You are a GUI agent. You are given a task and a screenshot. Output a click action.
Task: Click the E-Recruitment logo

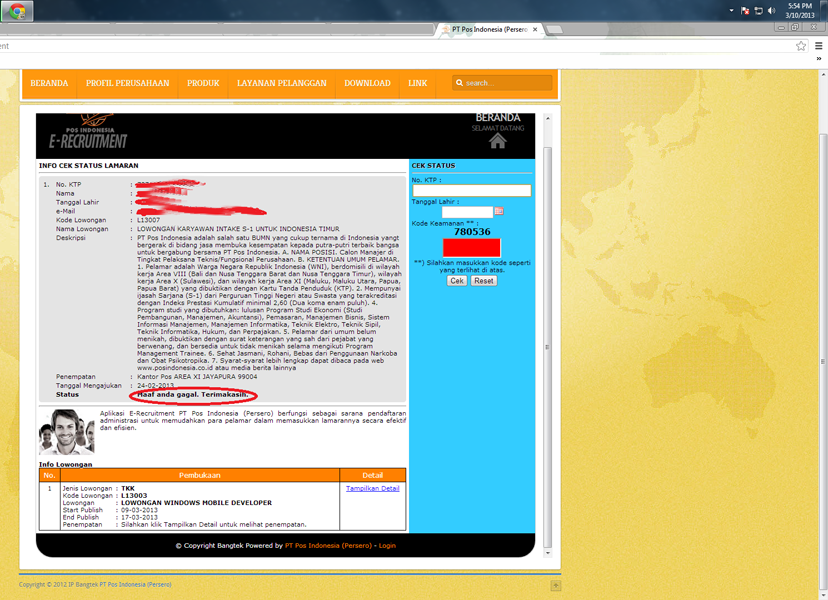88,134
